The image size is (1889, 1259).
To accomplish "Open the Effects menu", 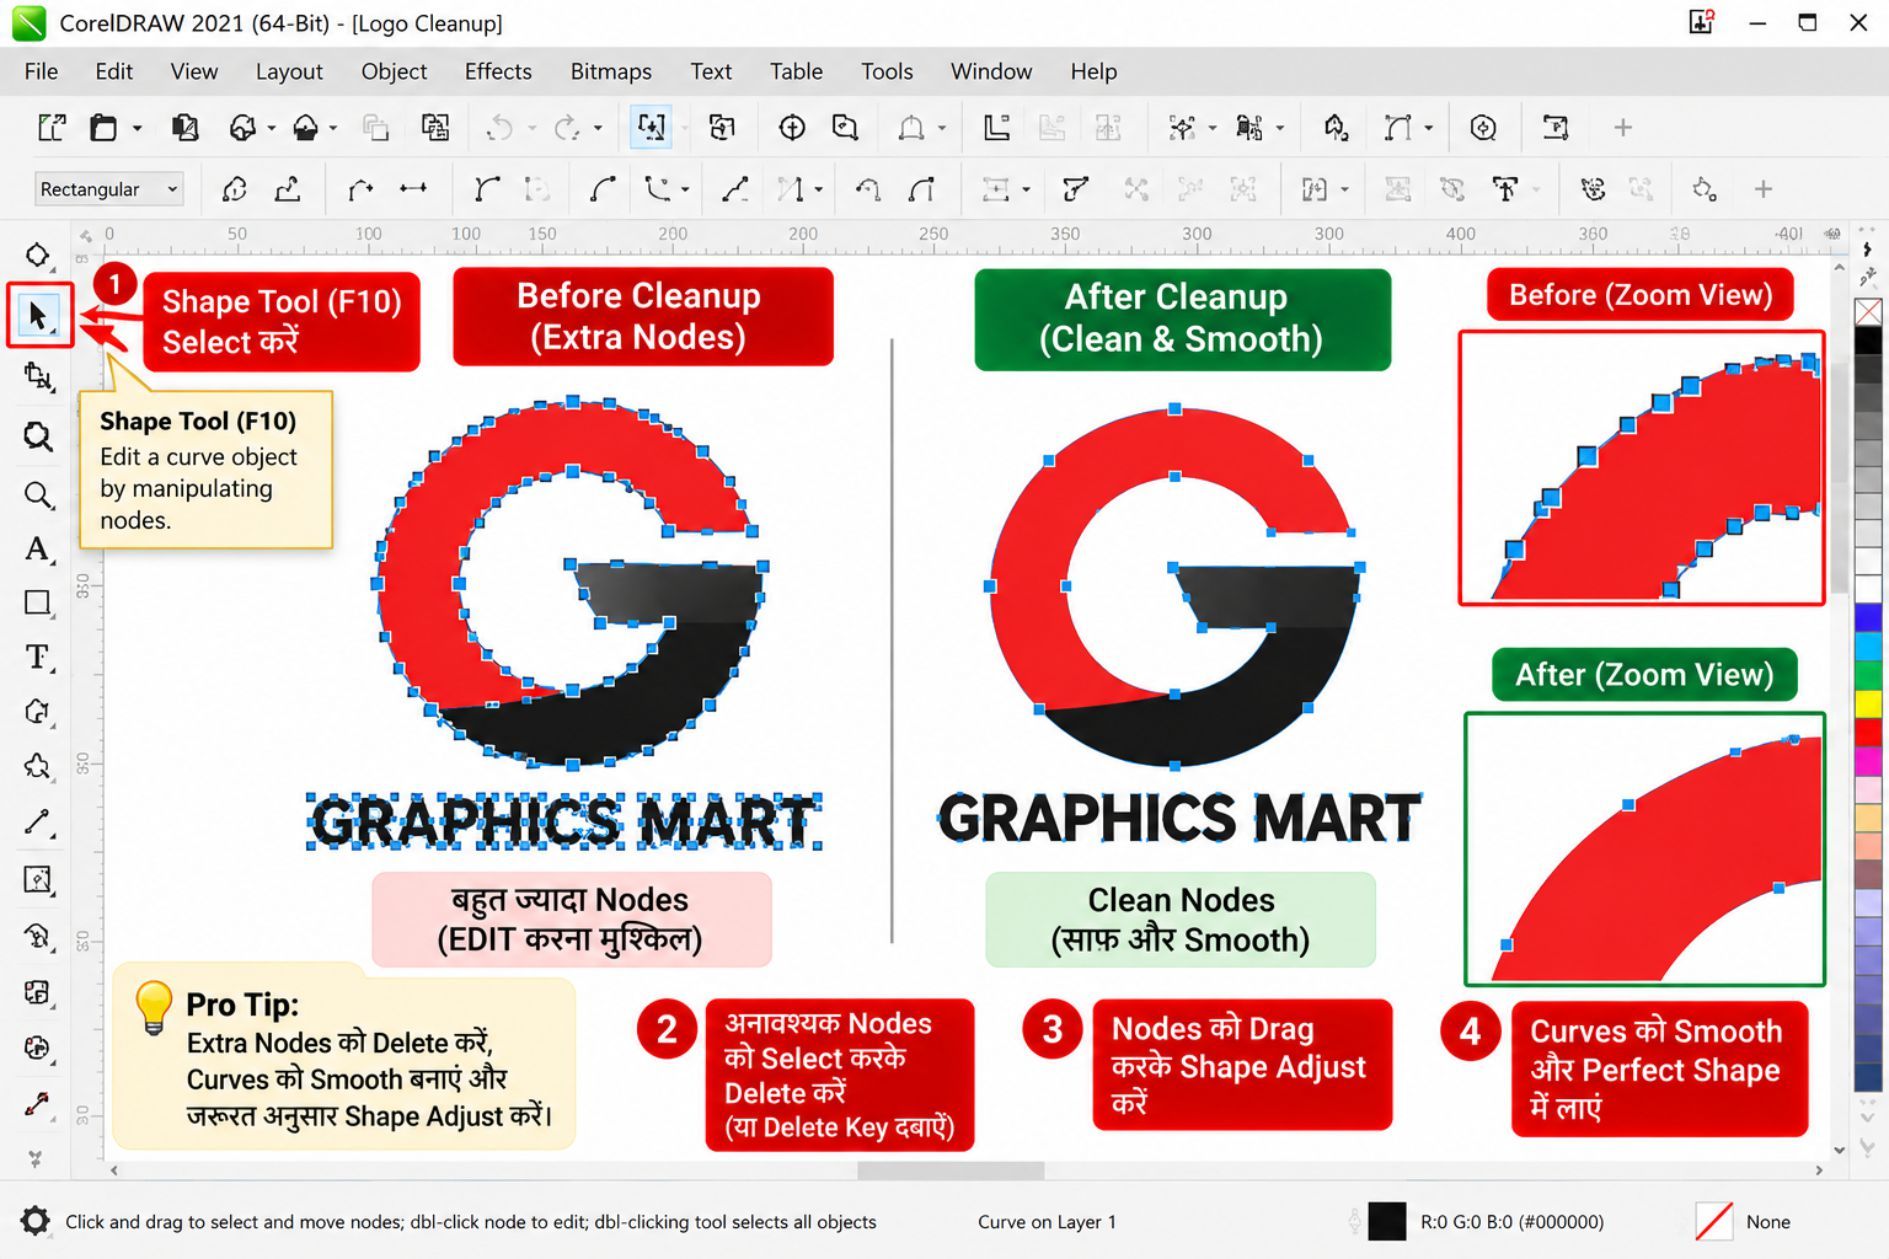I will pos(498,72).
